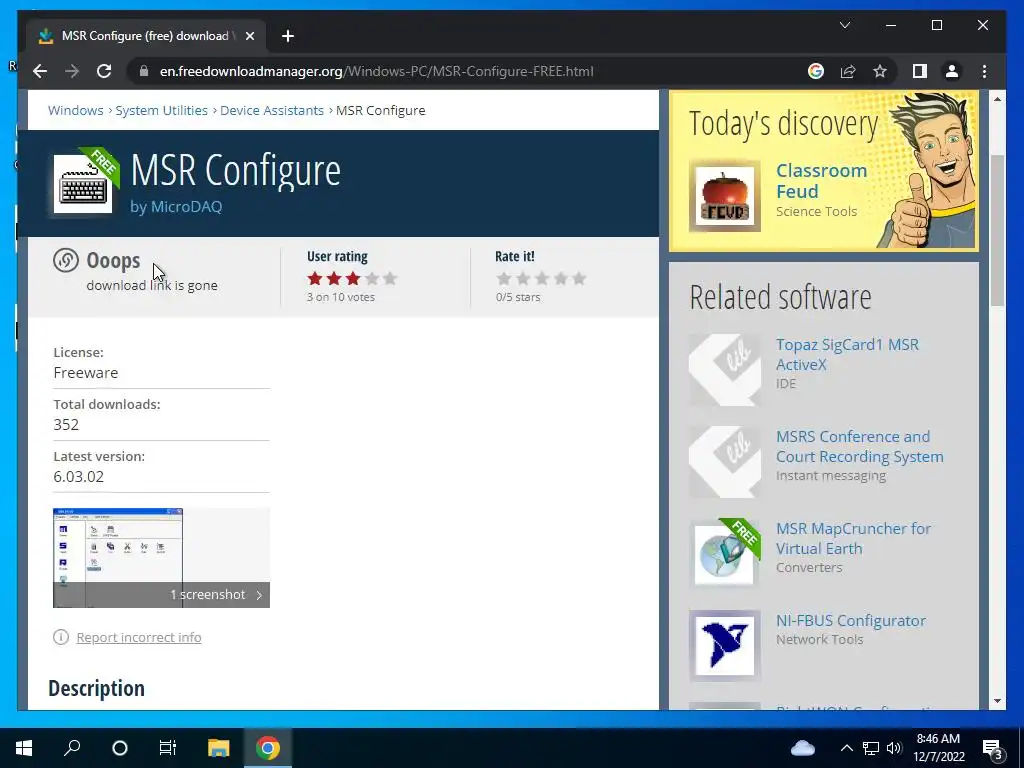The image size is (1024, 768).
Task: Open MSRS Conference and Court Recording System
Action: tap(859, 447)
